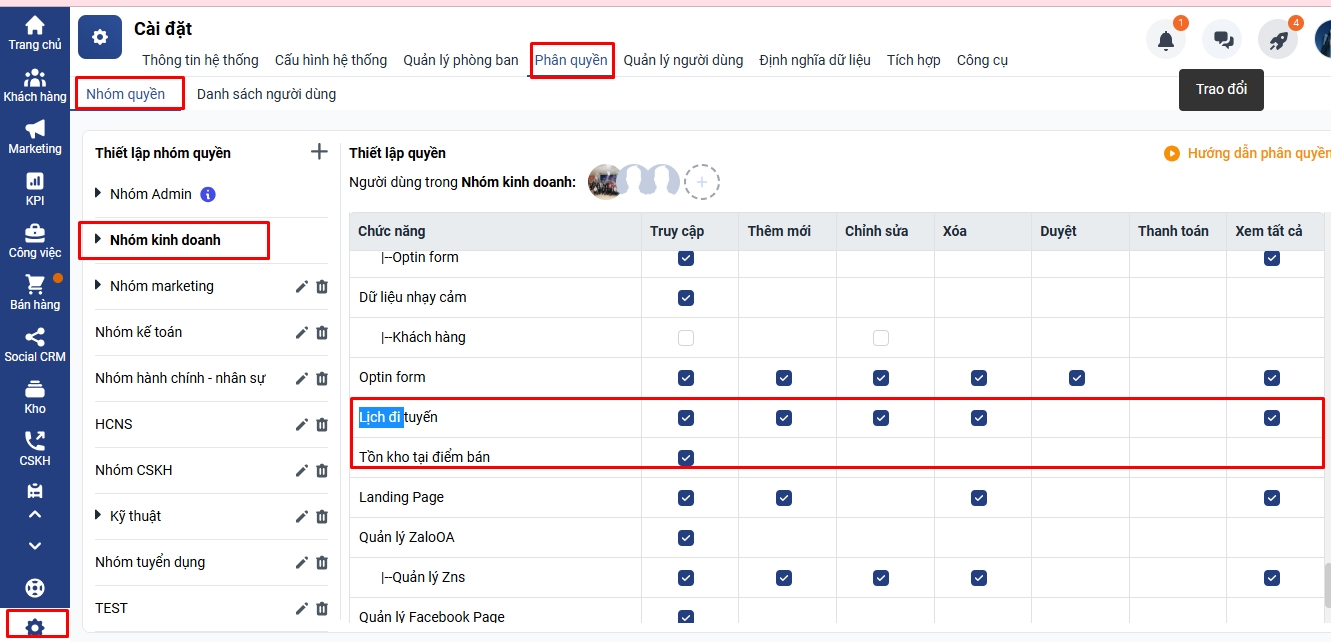Expand the Nhóm Admin tree node
The width and height of the screenshot is (1331, 642).
(98, 193)
